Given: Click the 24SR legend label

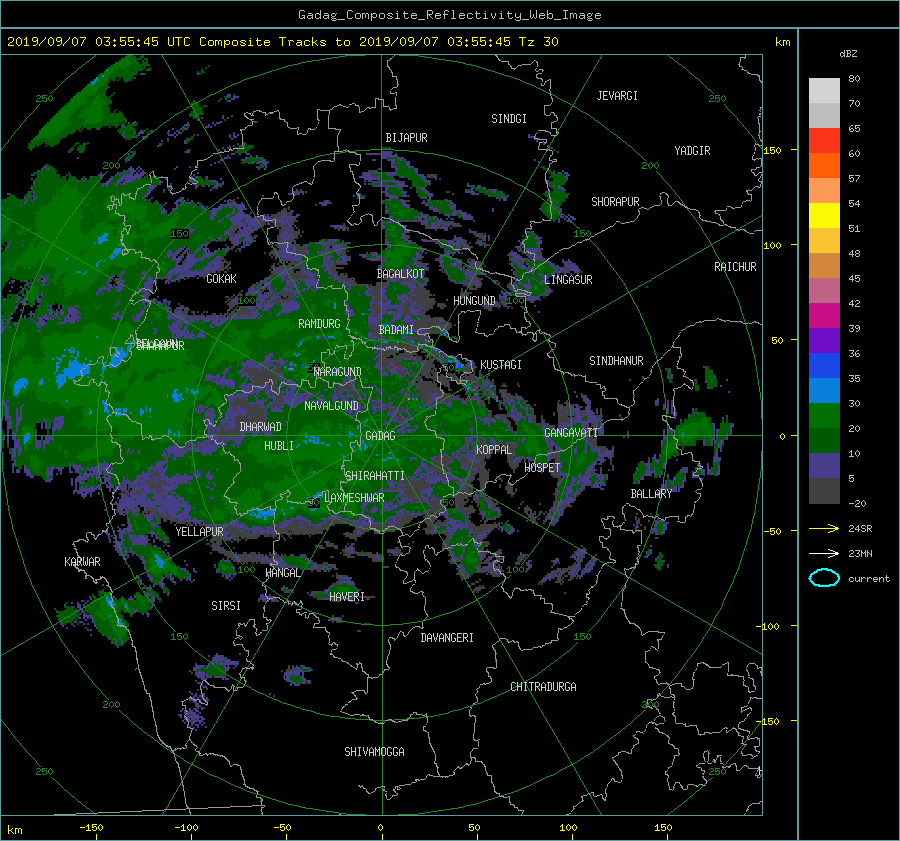Looking at the screenshot, I should (860, 528).
